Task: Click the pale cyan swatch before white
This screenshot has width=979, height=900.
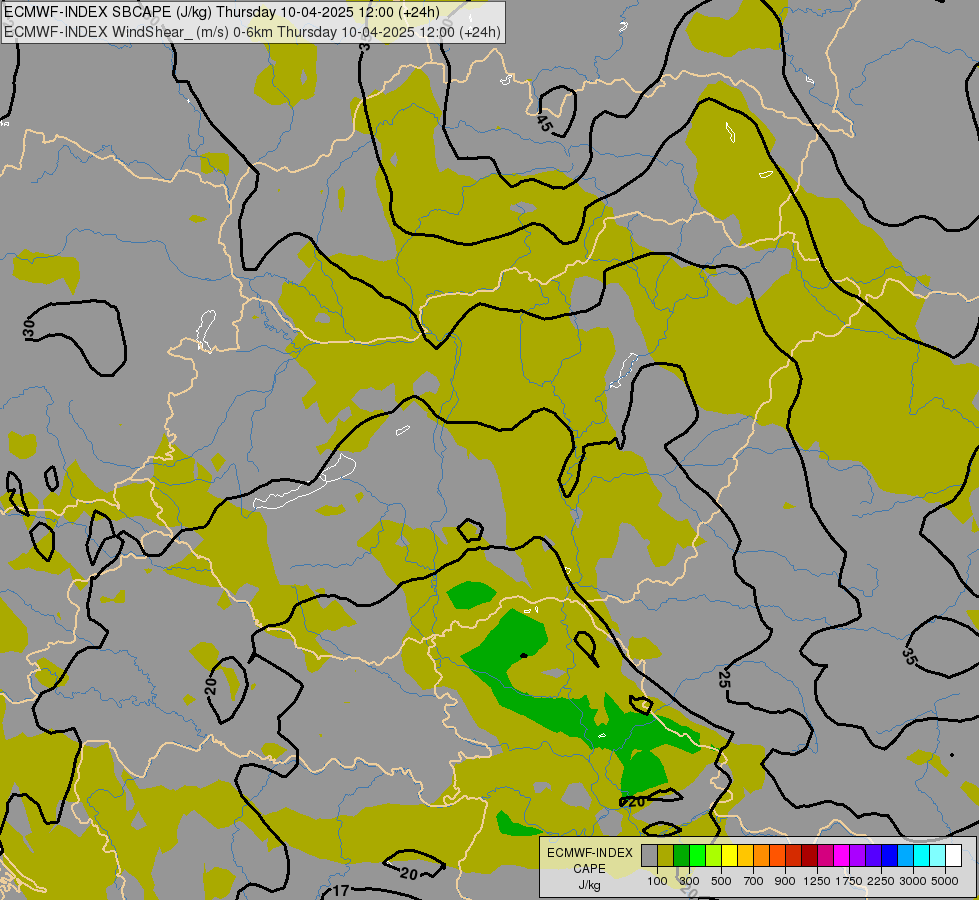Action: coord(938,856)
